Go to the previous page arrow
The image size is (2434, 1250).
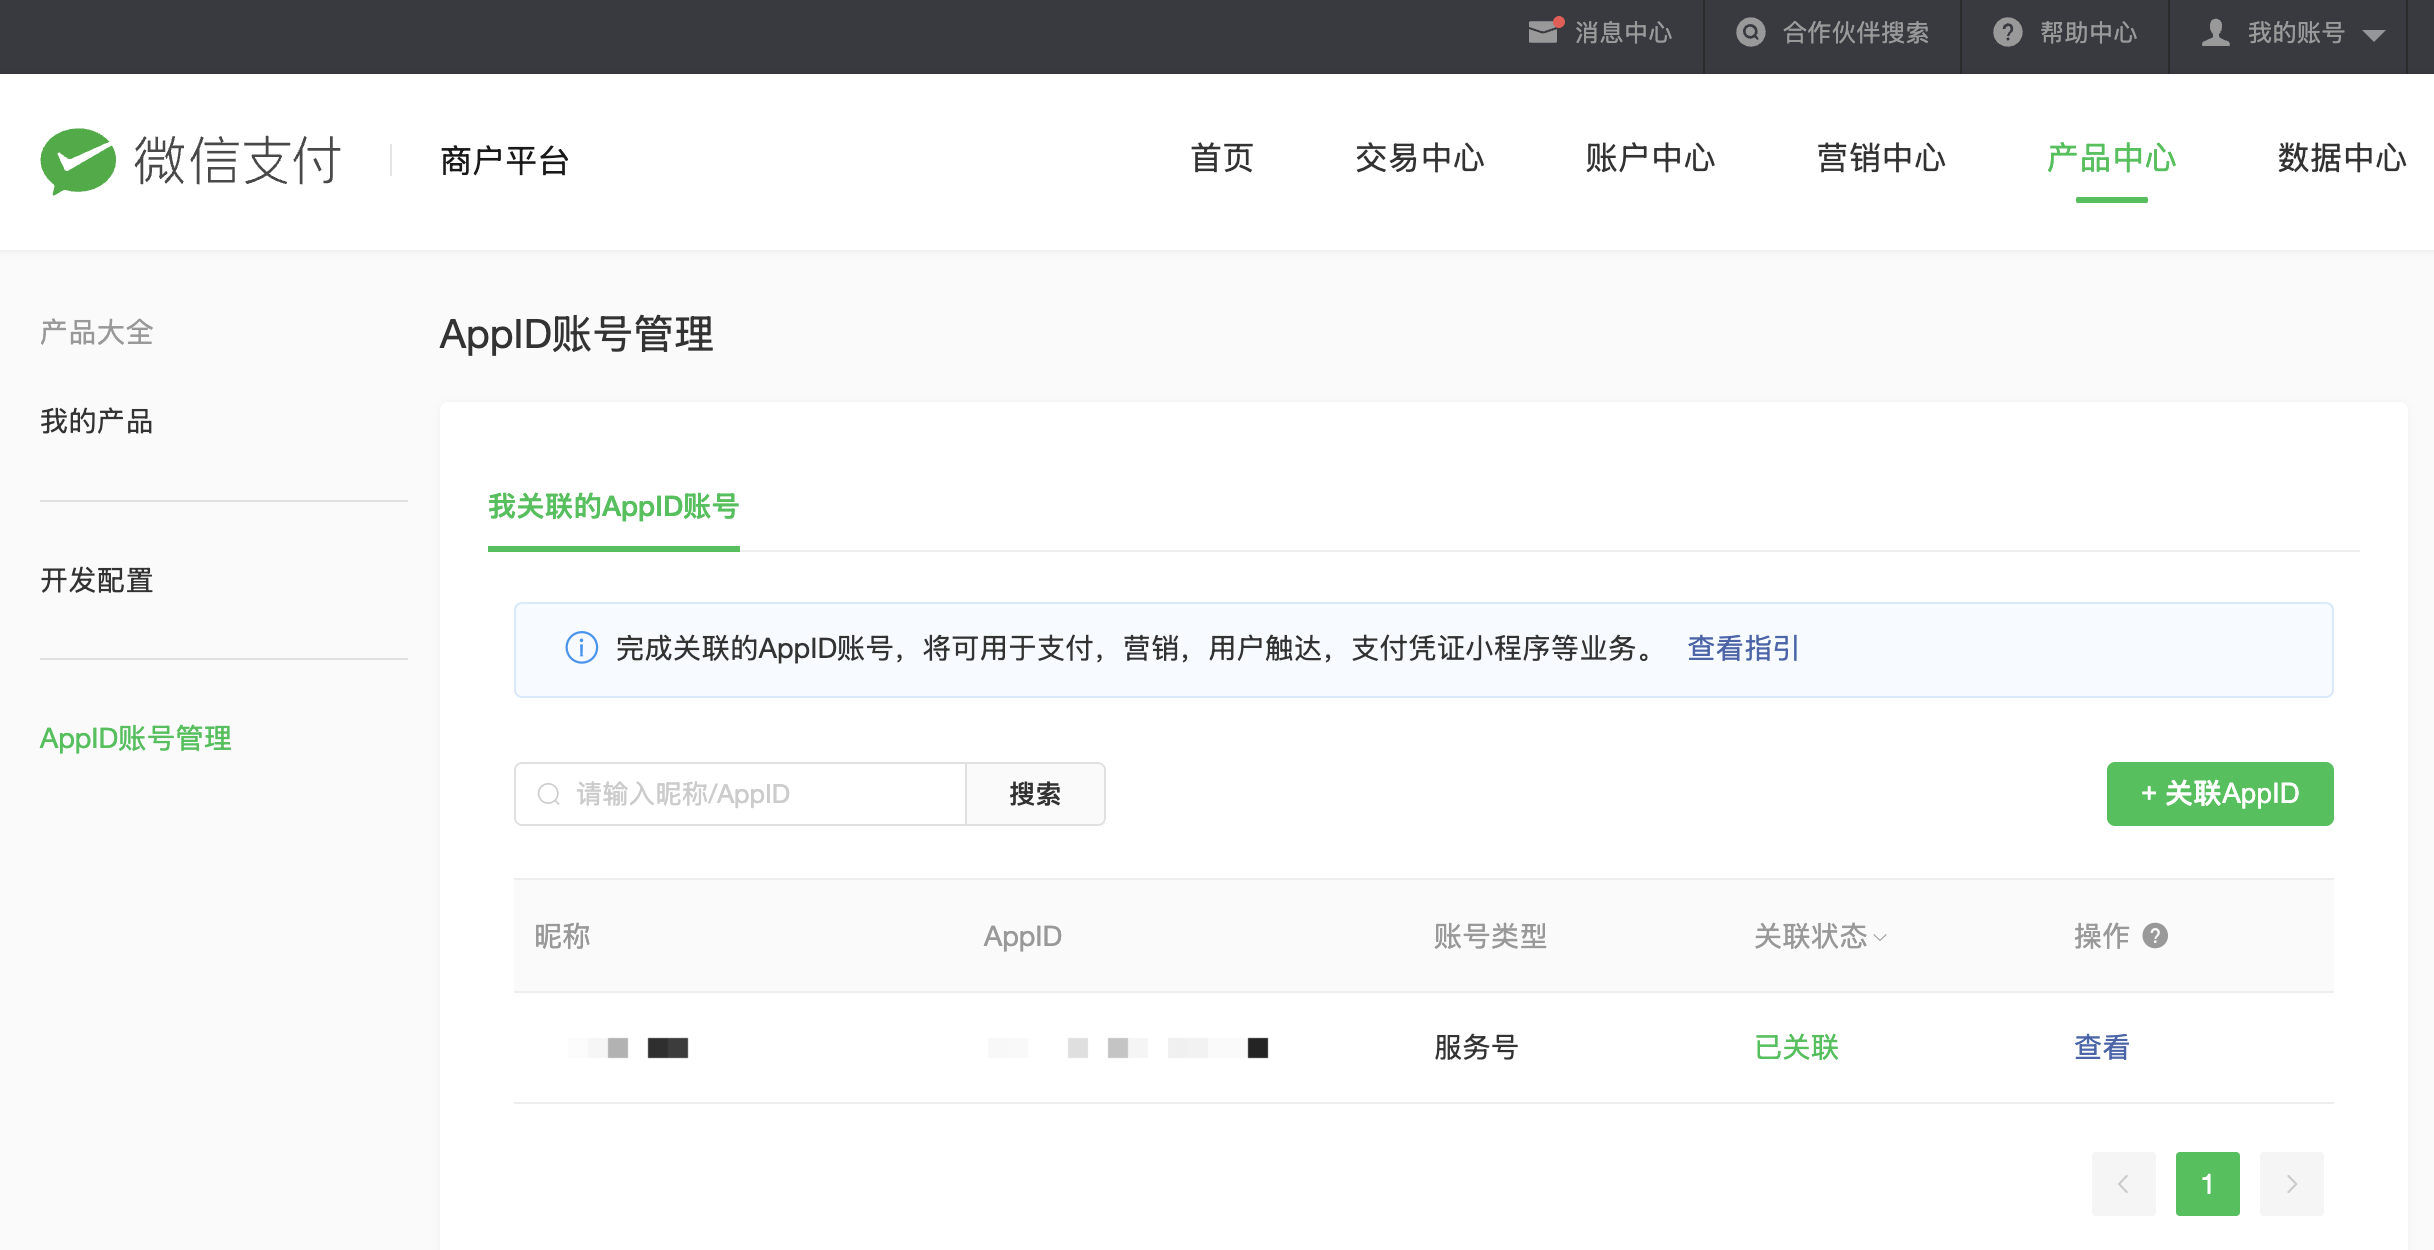[x=2124, y=1184]
